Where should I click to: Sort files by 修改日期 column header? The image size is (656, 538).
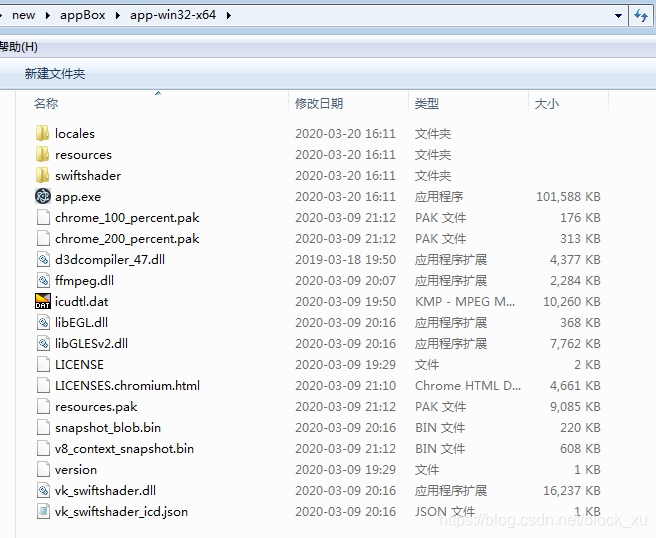(319, 103)
